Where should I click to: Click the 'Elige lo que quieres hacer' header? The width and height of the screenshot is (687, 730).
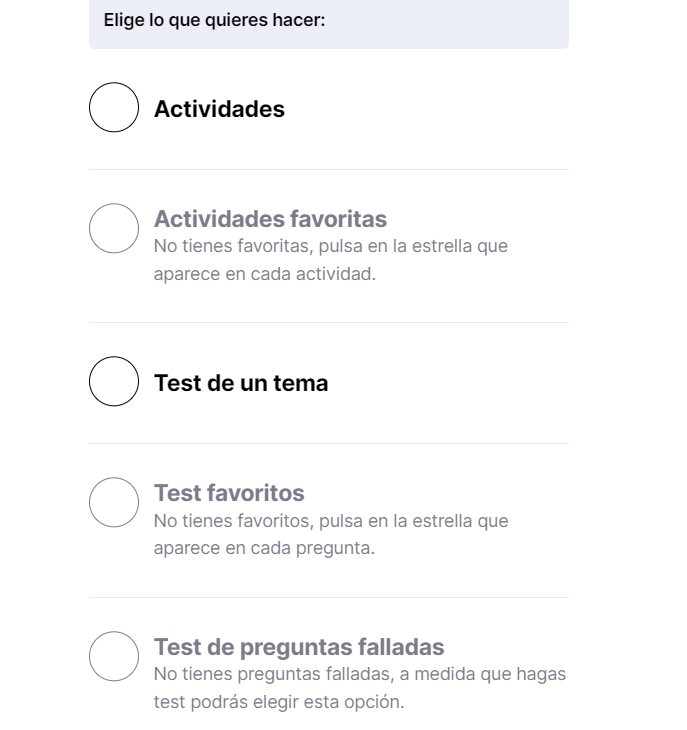click(x=215, y=20)
